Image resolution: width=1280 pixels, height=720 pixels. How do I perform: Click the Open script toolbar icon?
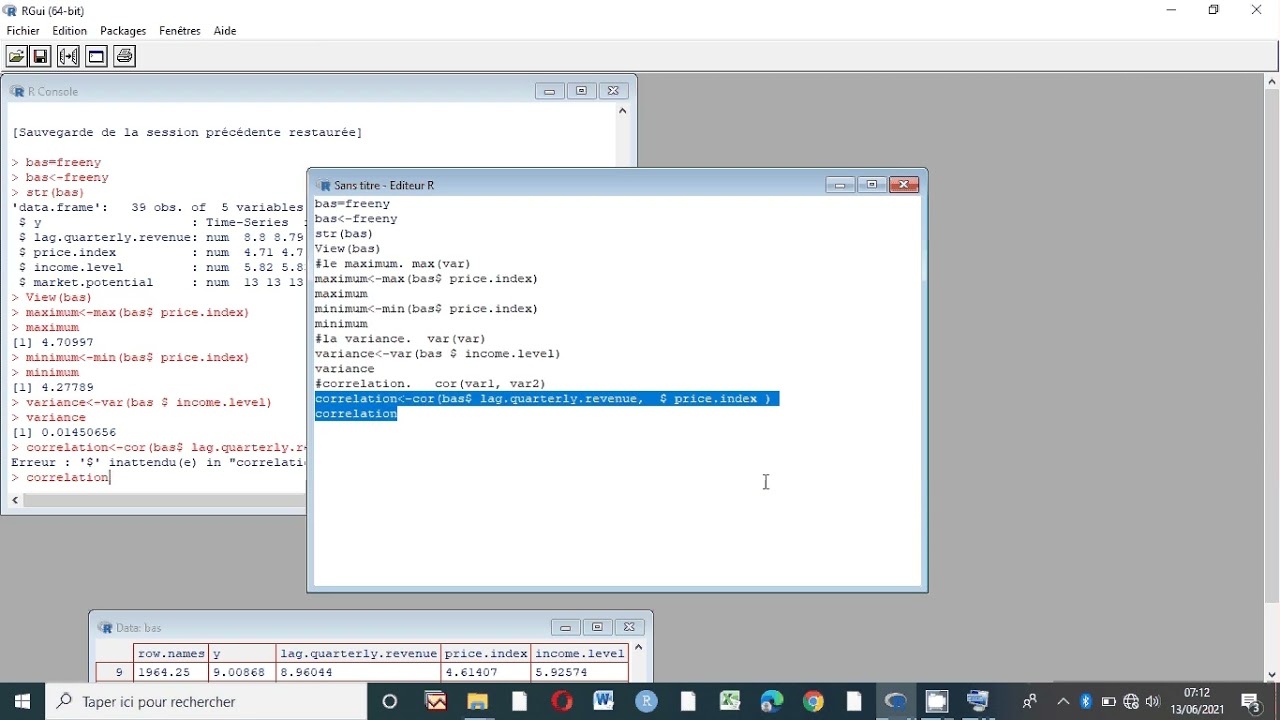point(17,56)
